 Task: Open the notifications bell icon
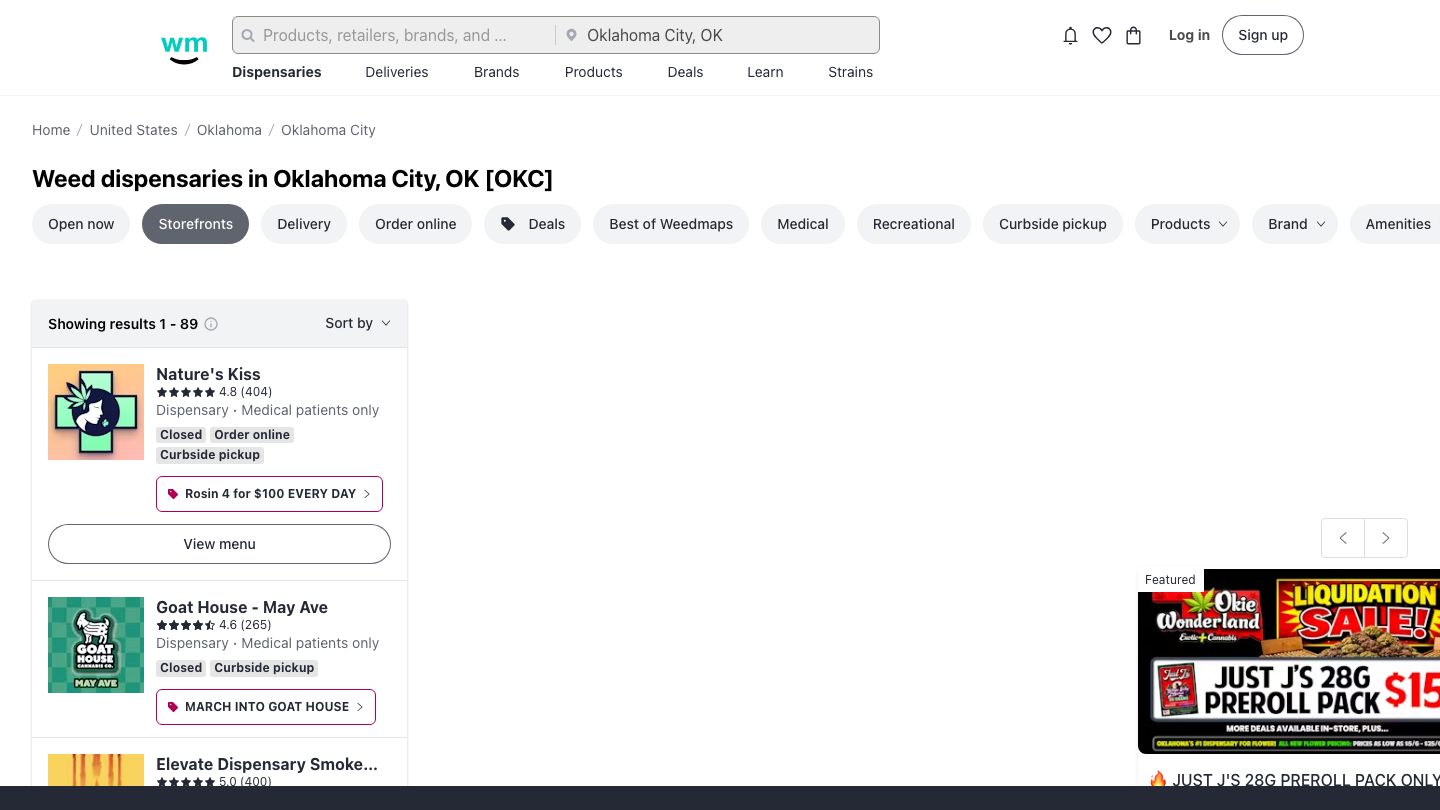tap(1070, 36)
